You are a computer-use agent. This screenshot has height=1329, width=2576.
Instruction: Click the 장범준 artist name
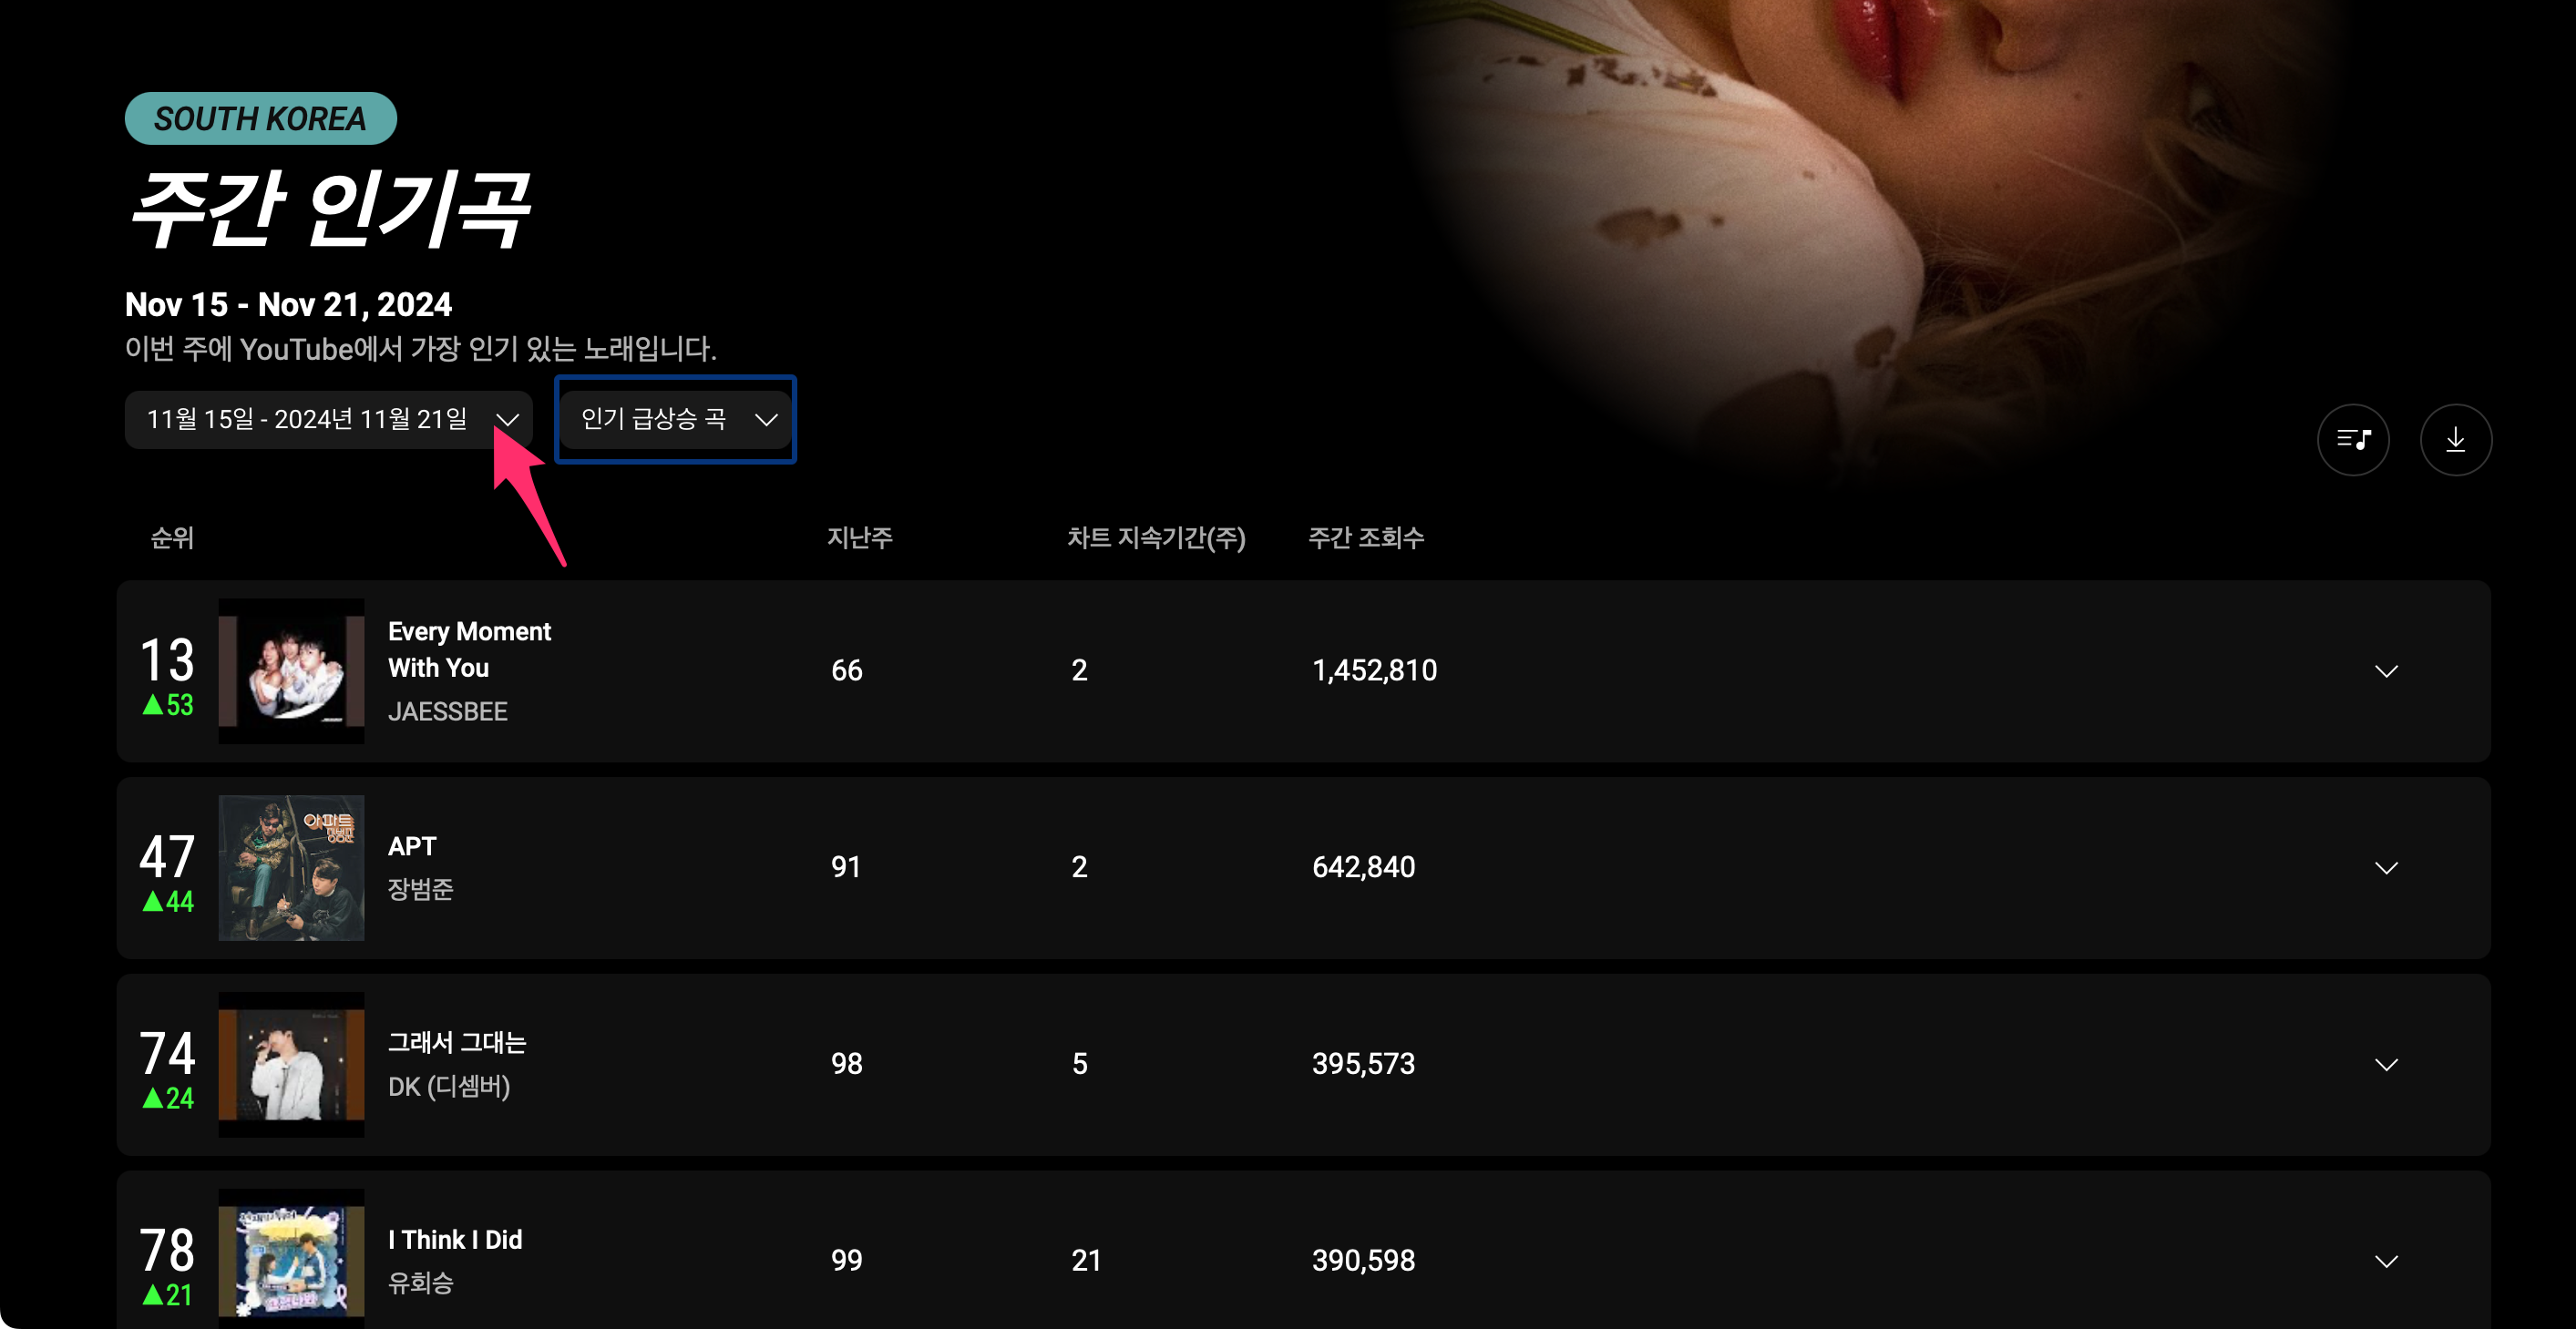(x=421, y=889)
